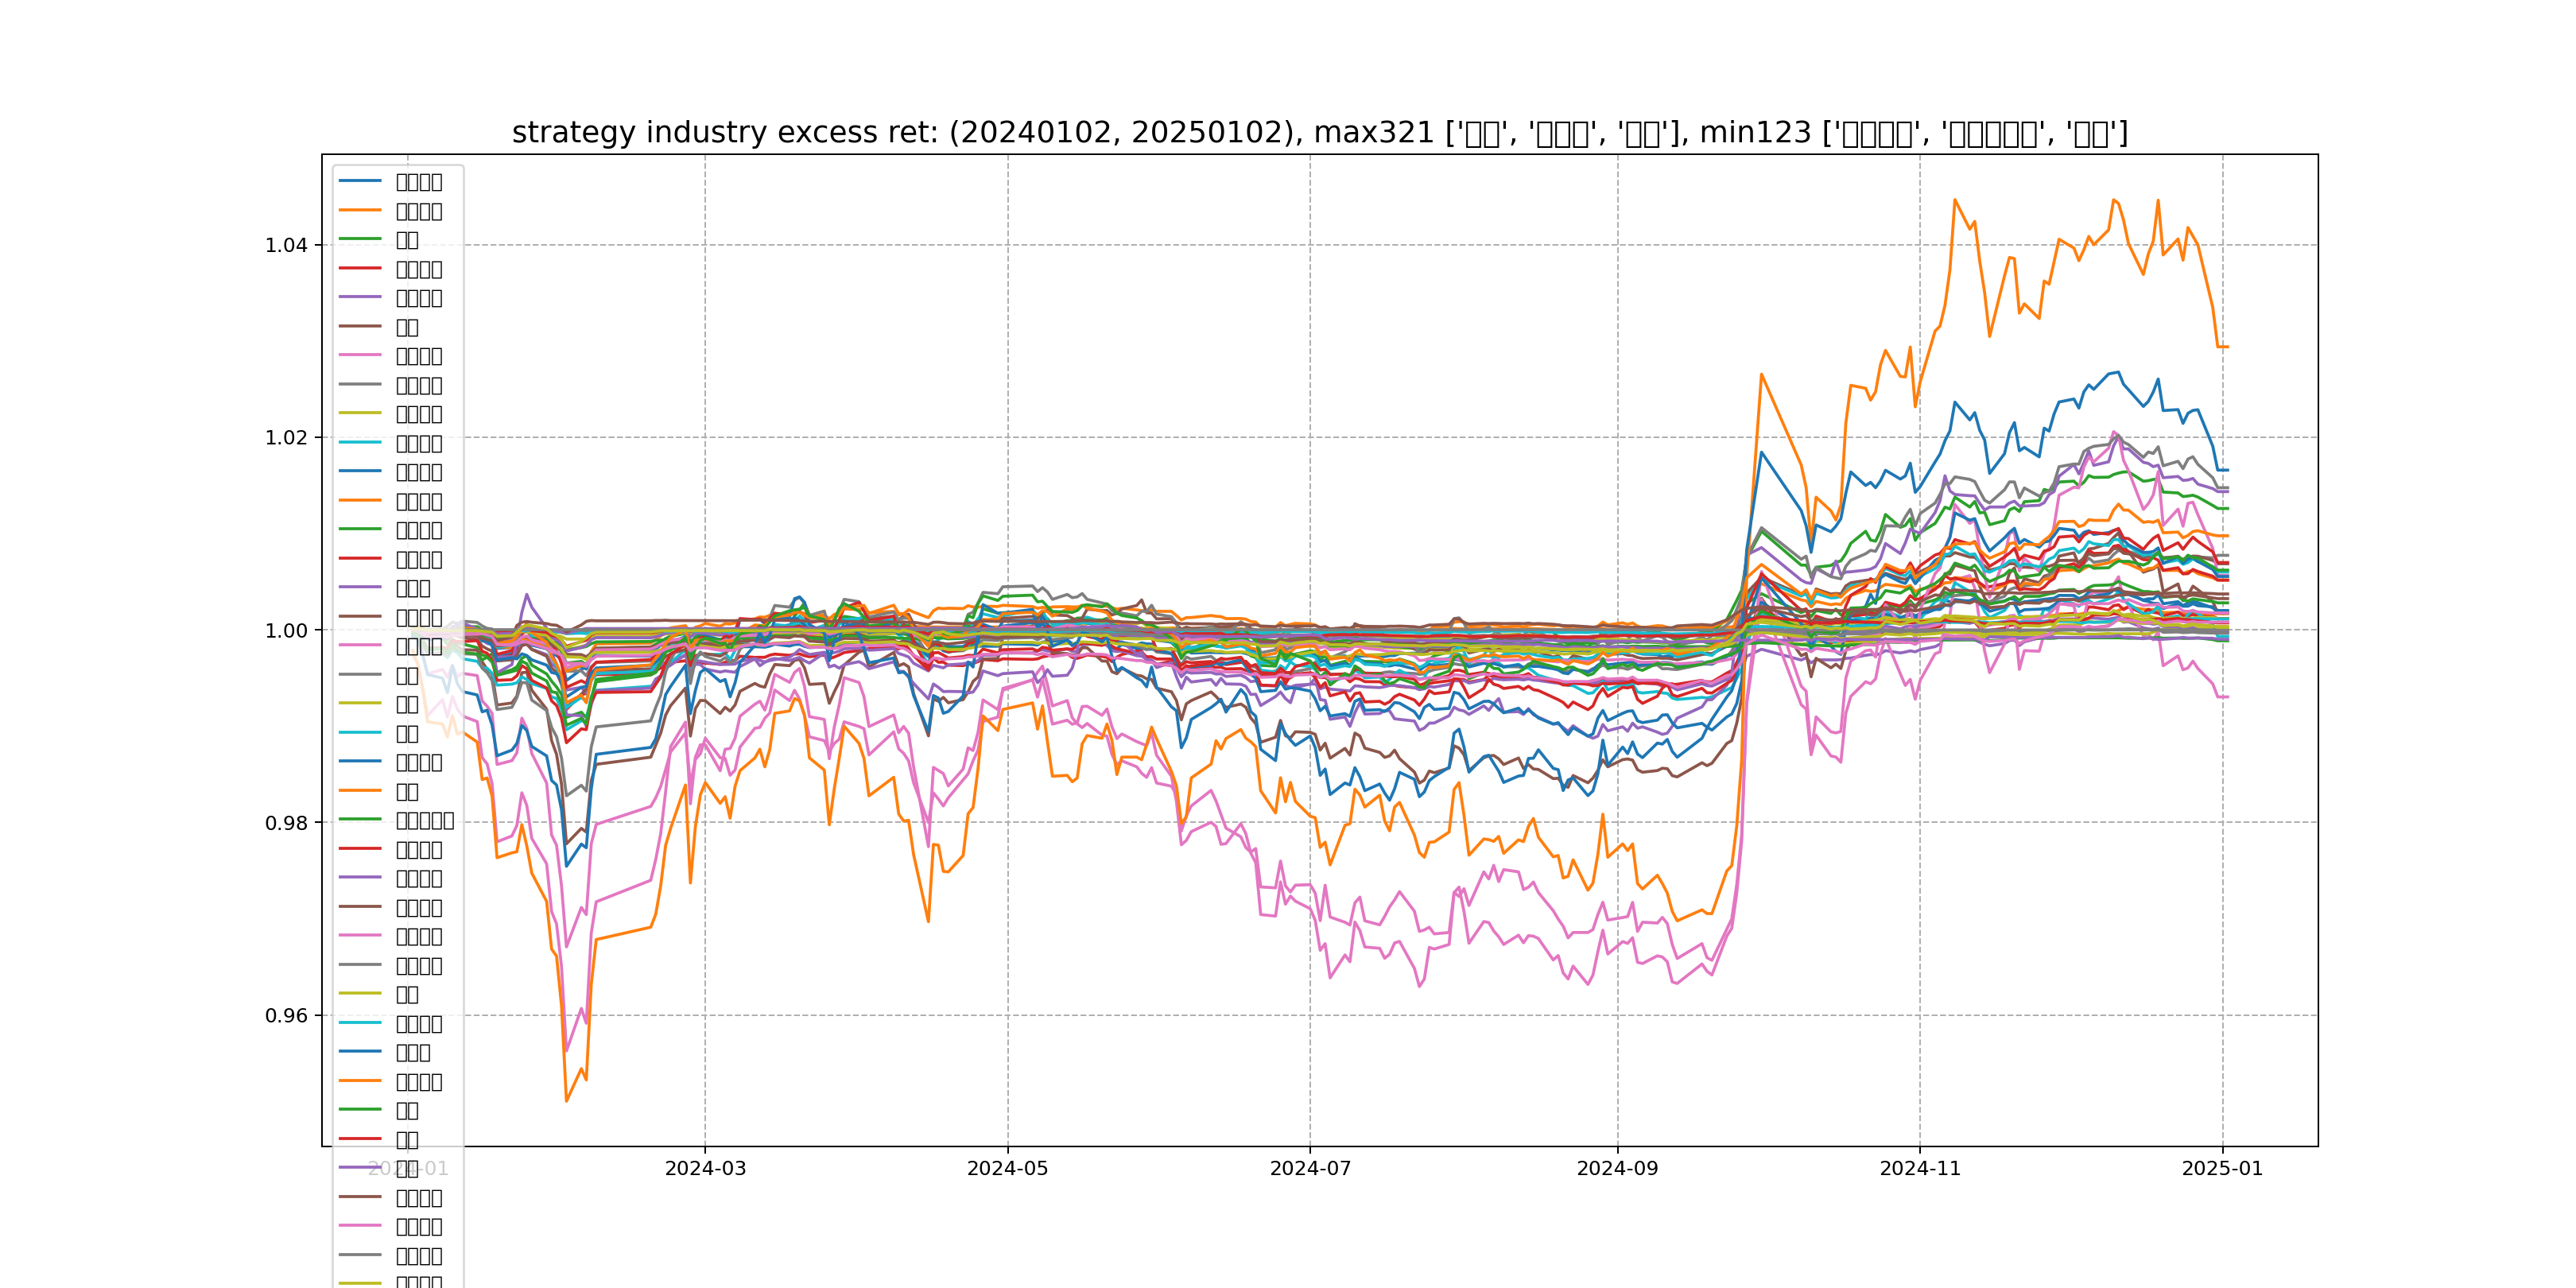Click the chart title text at top
Screen dimensions: 2576x1288
1319,132
